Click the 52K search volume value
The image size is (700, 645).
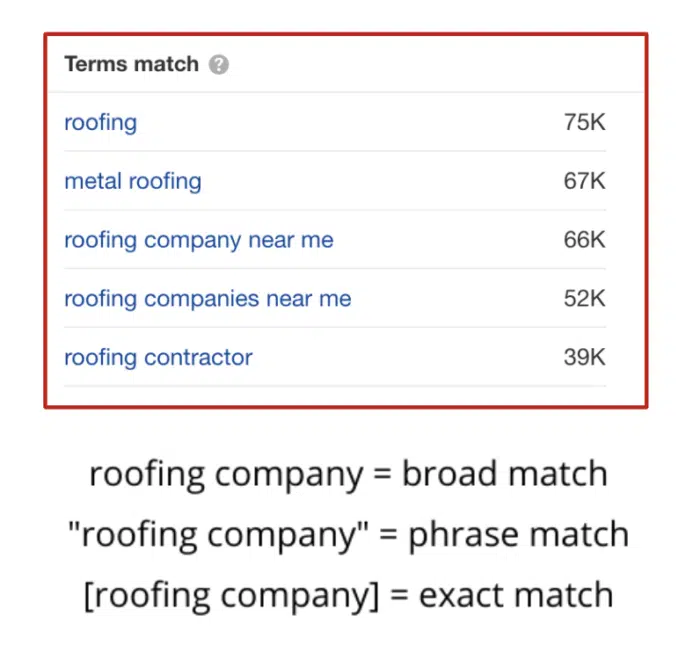pos(584,299)
